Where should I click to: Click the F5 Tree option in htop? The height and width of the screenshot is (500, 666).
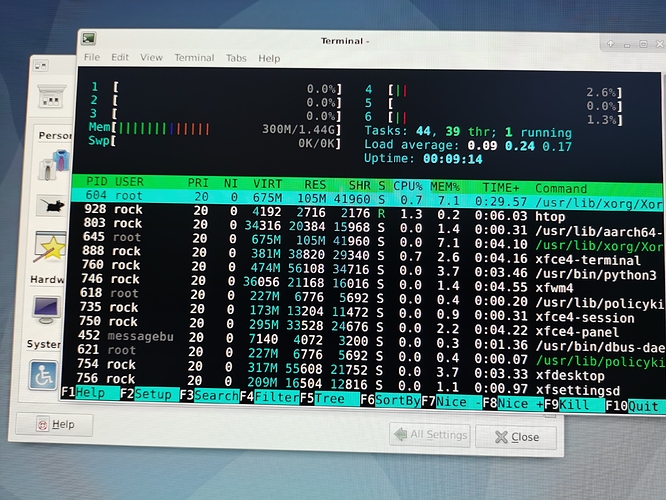pos(329,398)
